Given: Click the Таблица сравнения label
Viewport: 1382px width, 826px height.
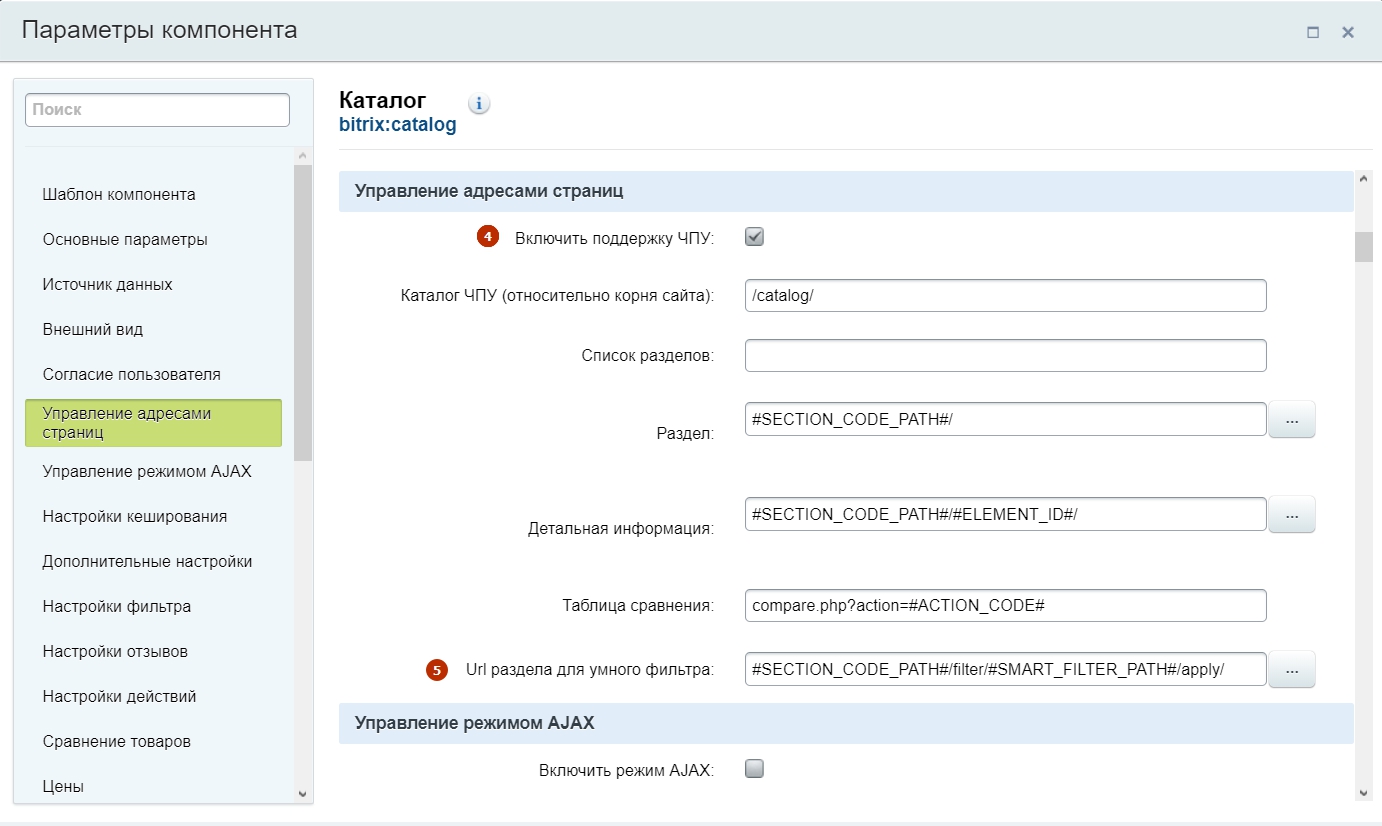Looking at the screenshot, I should pyautogui.click(x=638, y=606).
